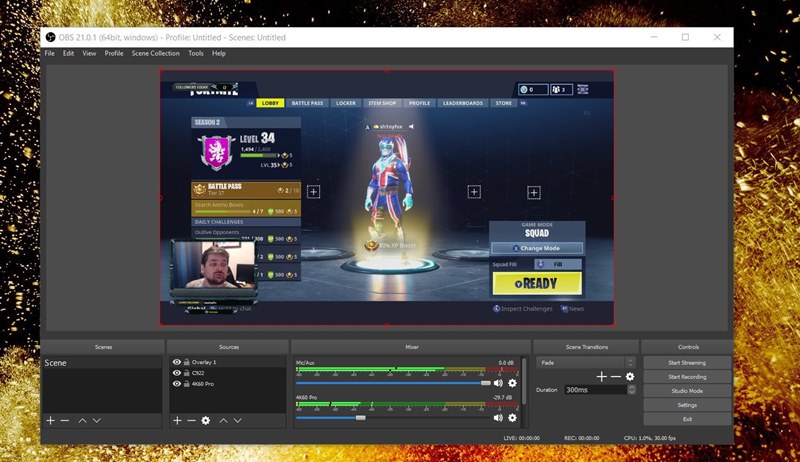Open the Scene Collection menu
This screenshot has height=462, width=800.
coord(156,53)
